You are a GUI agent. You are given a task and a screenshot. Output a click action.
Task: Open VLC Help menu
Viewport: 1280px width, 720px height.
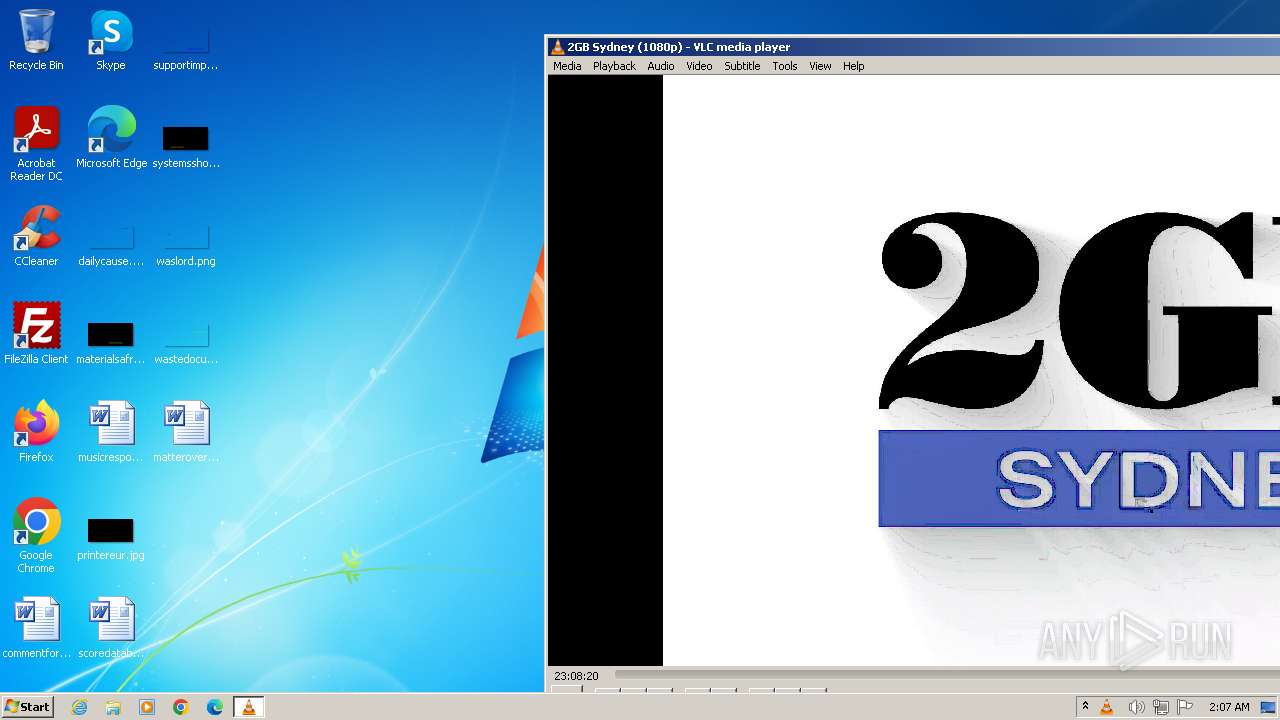pos(853,66)
